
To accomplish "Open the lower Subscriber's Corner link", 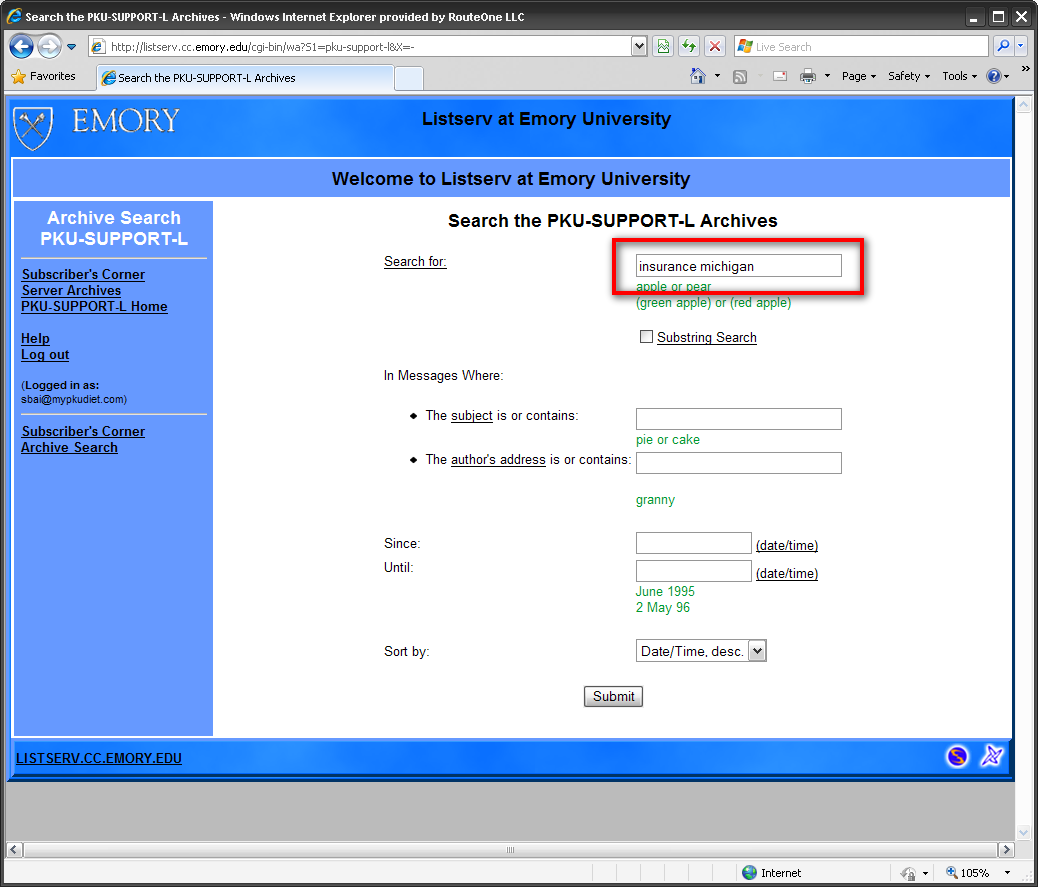I will pyautogui.click(x=83, y=432).
